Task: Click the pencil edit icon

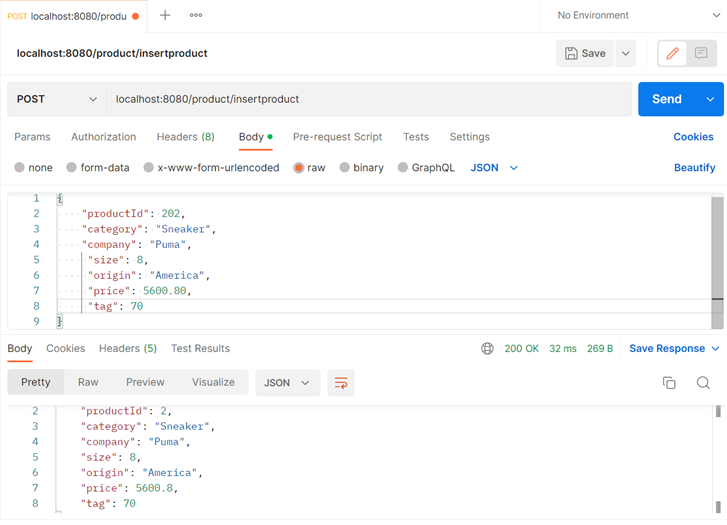Action: point(672,53)
